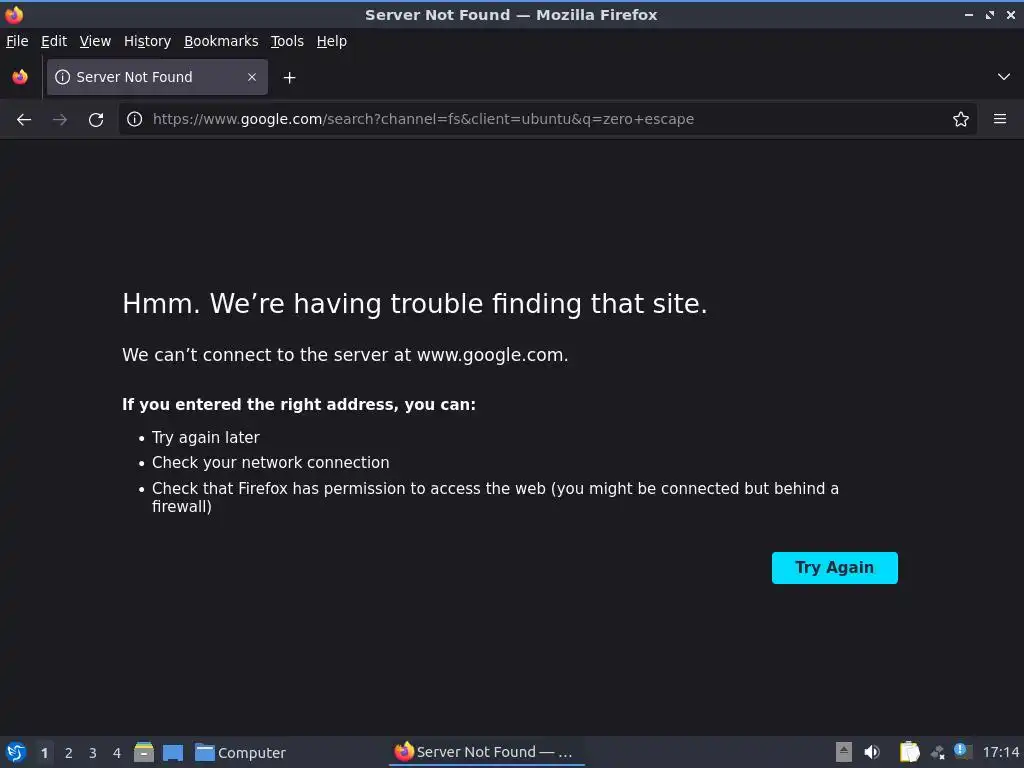Open the site information icon in address bar
Image resolution: width=1024 pixels, height=768 pixels.
pos(135,119)
